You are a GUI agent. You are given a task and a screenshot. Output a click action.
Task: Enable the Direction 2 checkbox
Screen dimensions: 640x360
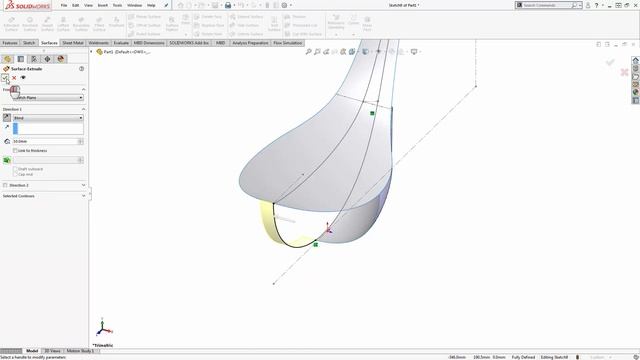5,185
